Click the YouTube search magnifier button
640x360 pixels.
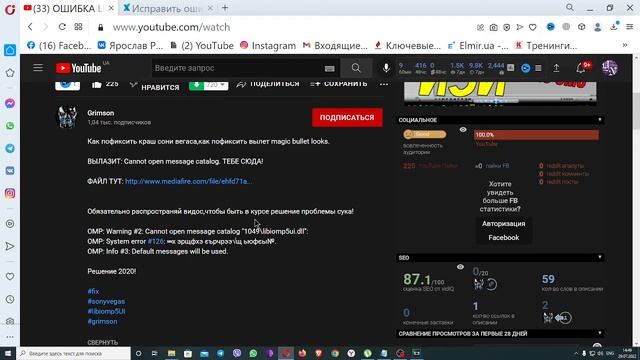(356, 68)
